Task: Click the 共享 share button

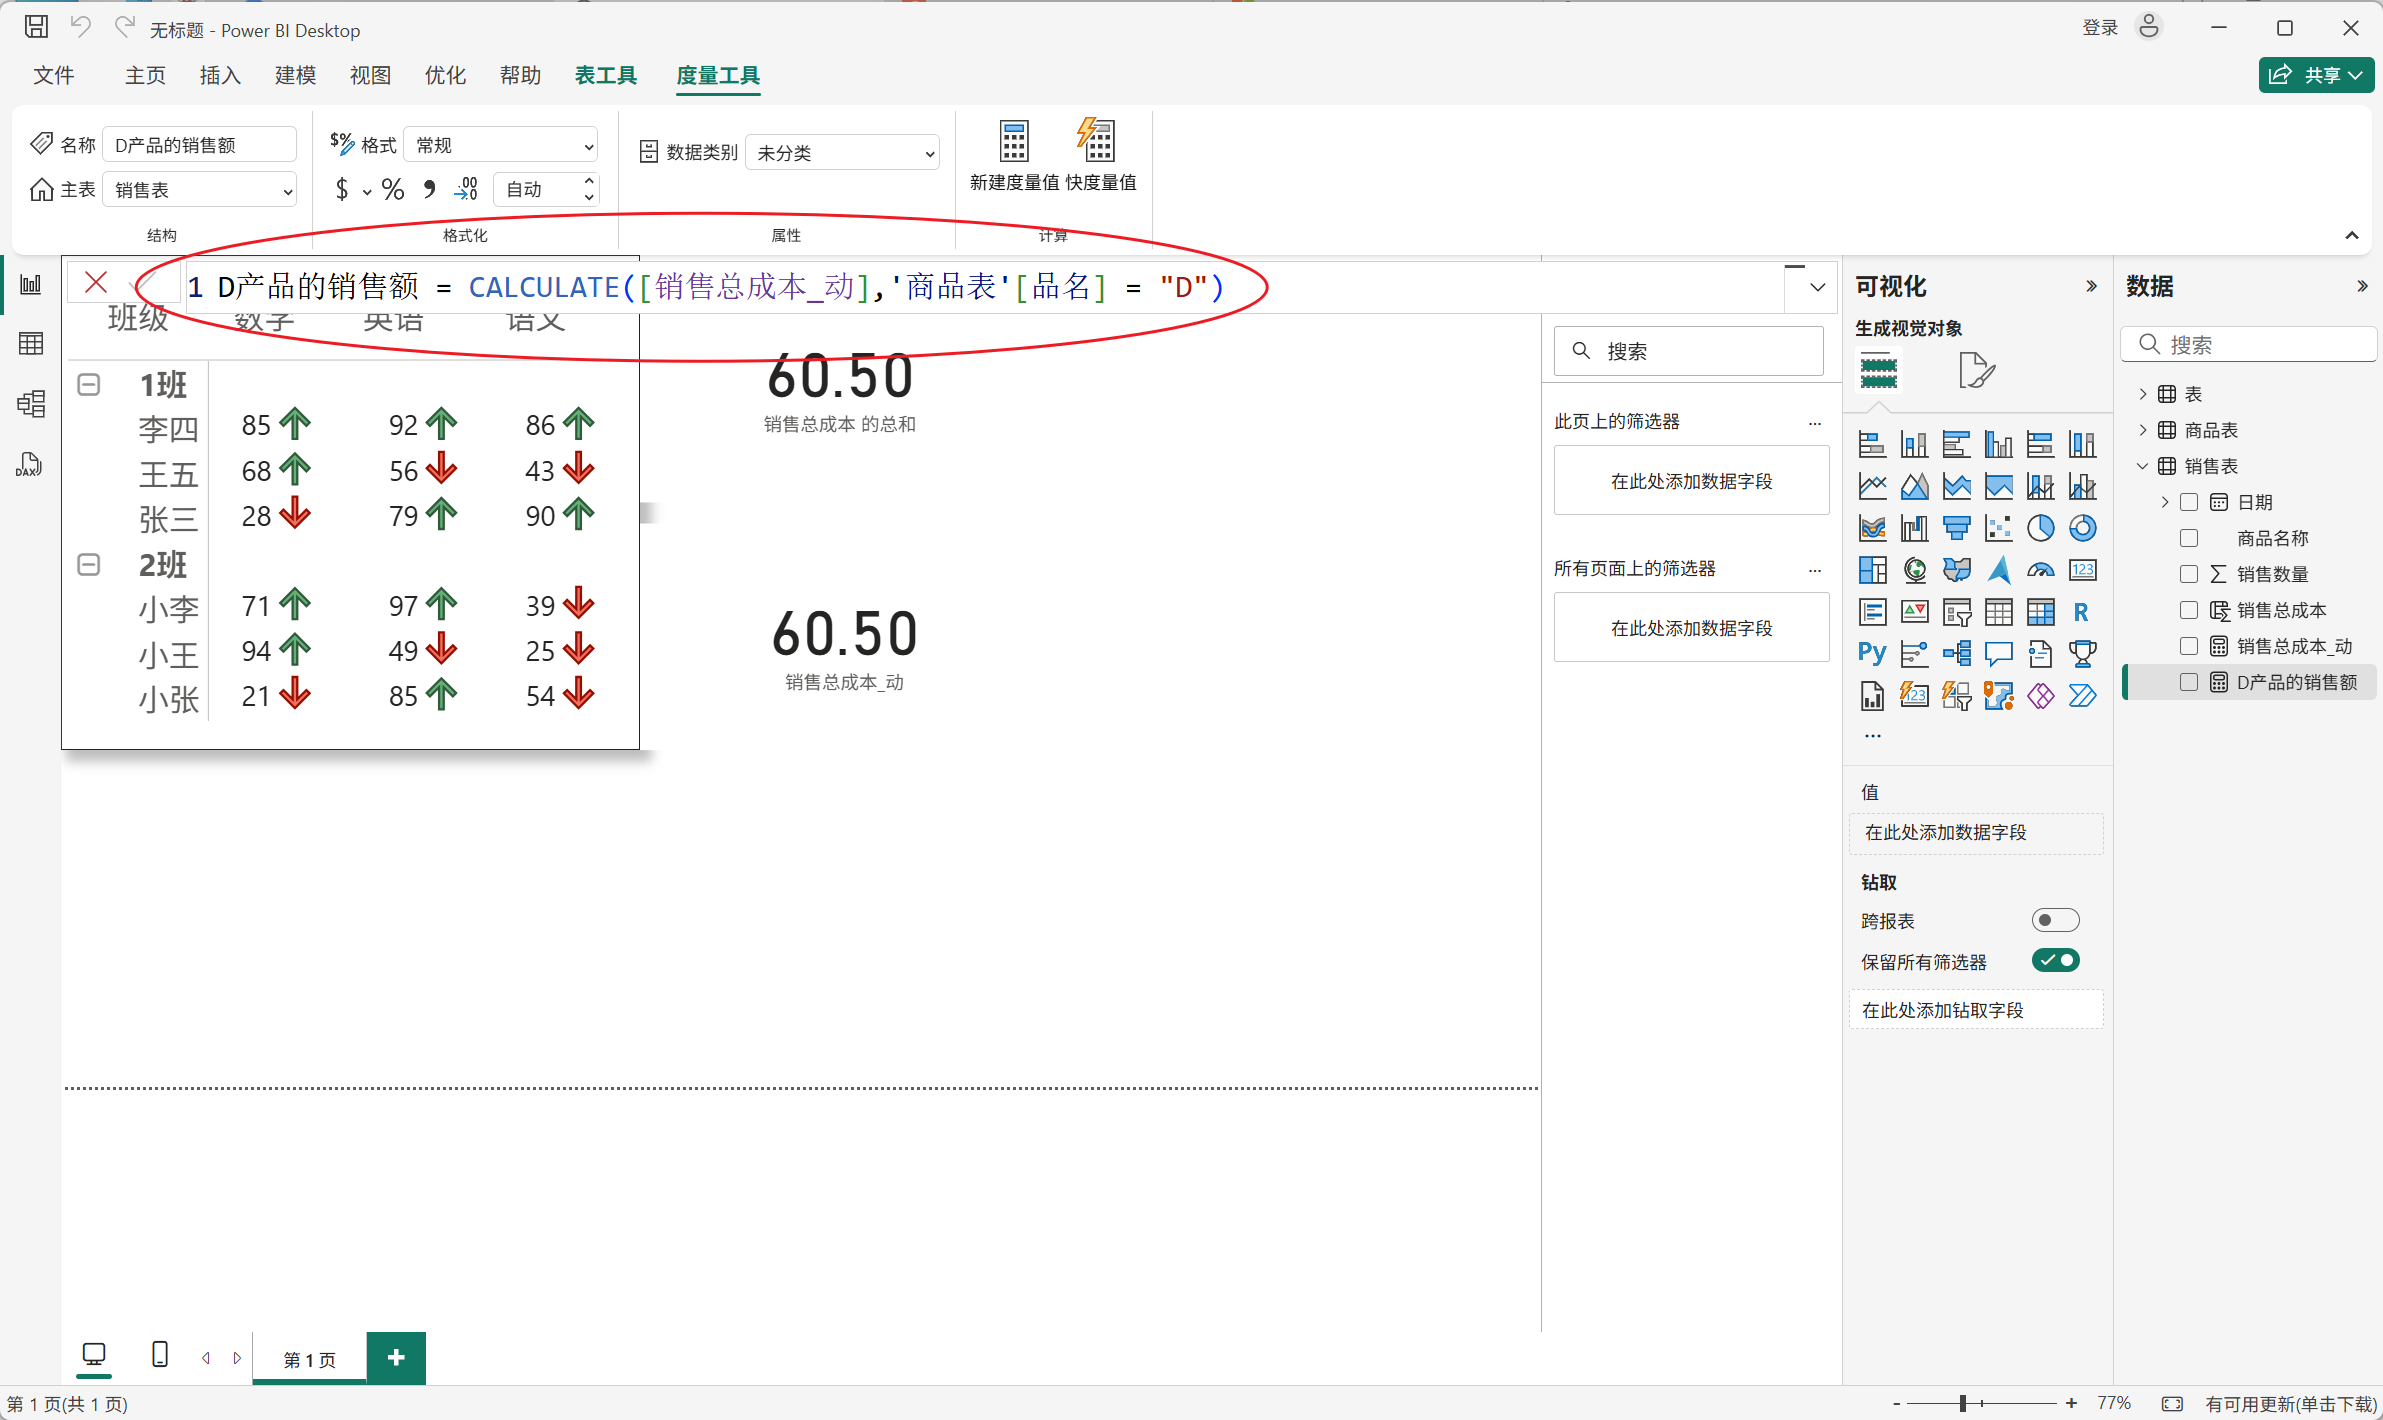Action: tap(2314, 75)
